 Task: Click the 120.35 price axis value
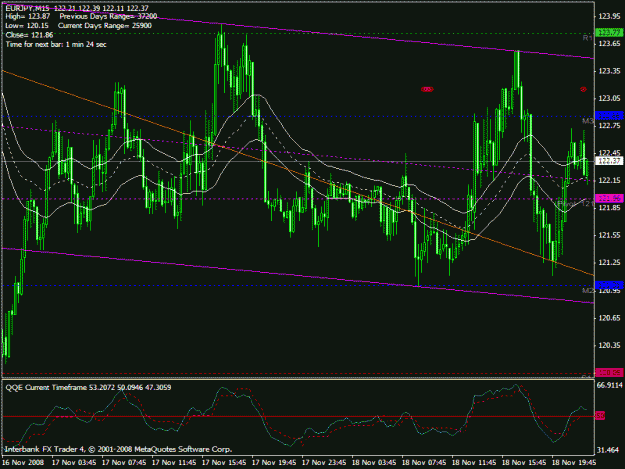[x=609, y=345]
